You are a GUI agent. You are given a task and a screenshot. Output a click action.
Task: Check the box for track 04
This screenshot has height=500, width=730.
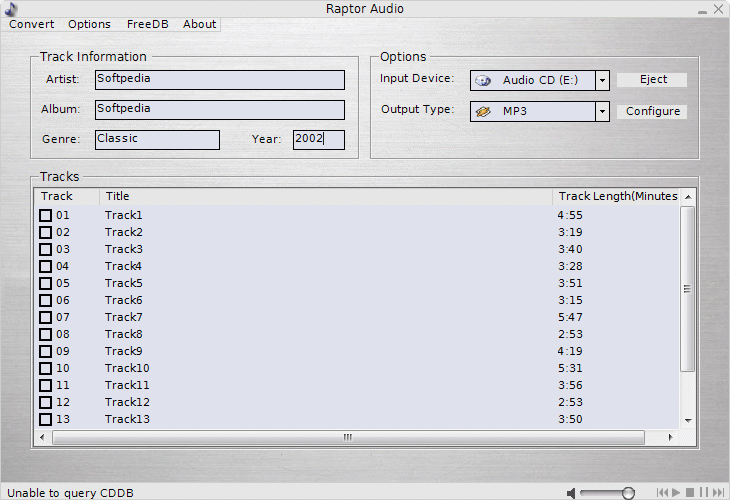(x=46, y=266)
